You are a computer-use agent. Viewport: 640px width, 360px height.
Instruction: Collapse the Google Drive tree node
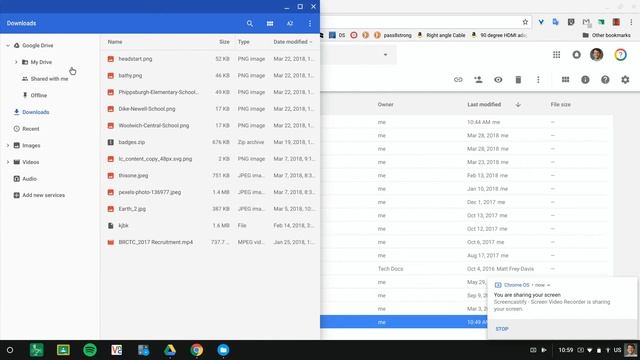pos(8,46)
